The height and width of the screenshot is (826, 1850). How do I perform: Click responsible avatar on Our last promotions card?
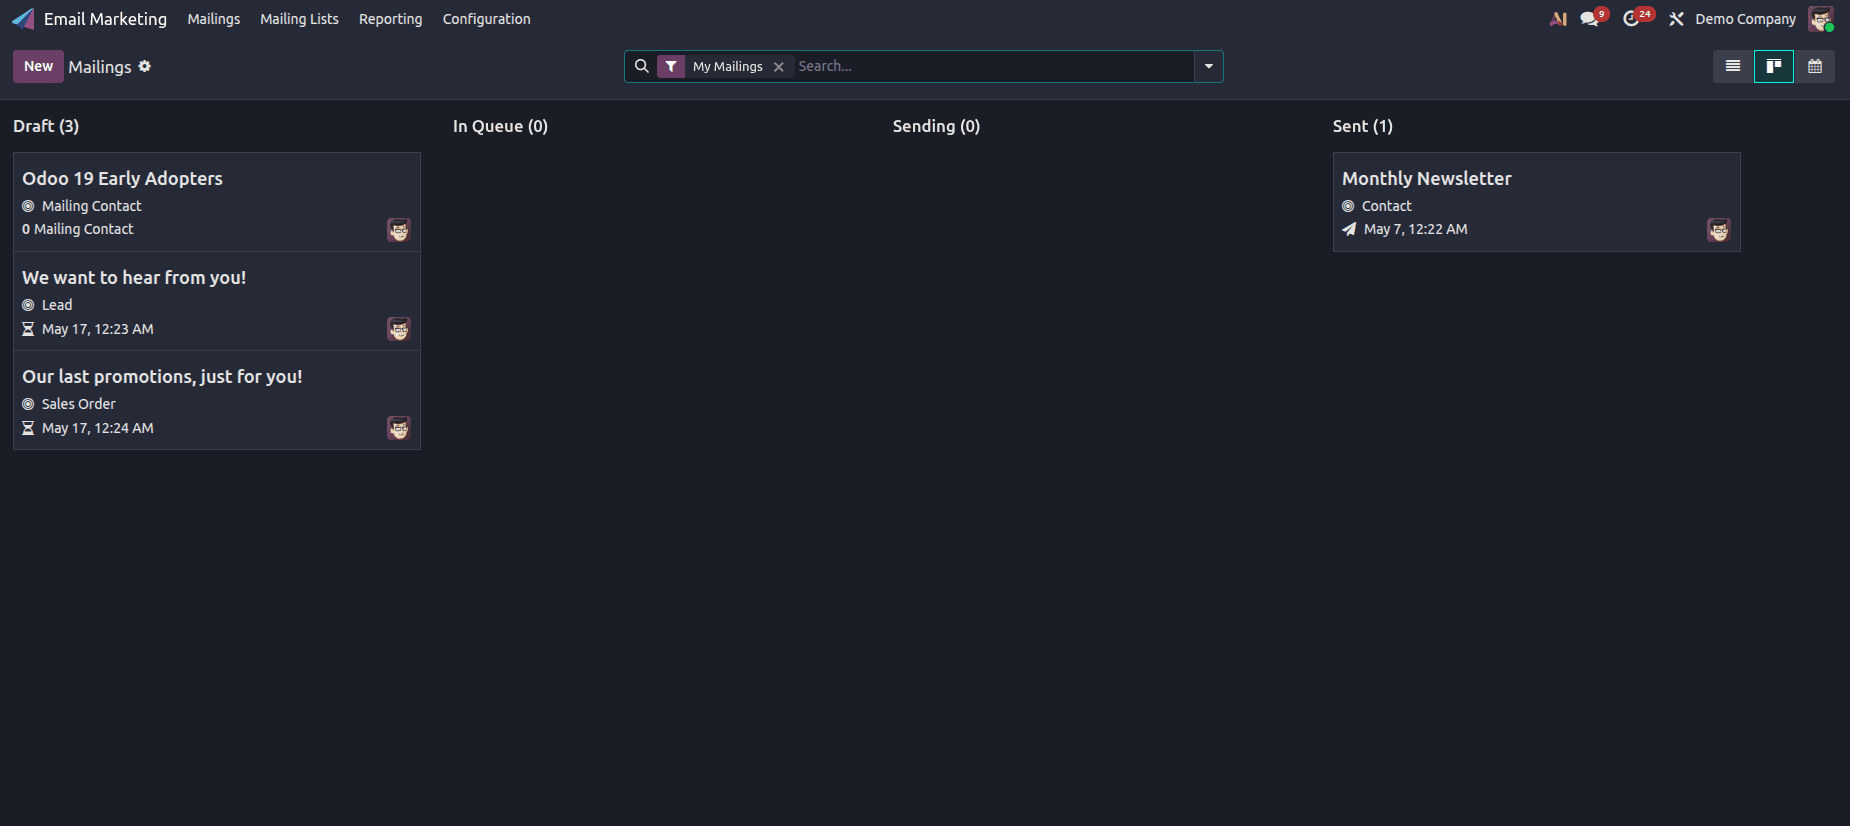click(399, 428)
